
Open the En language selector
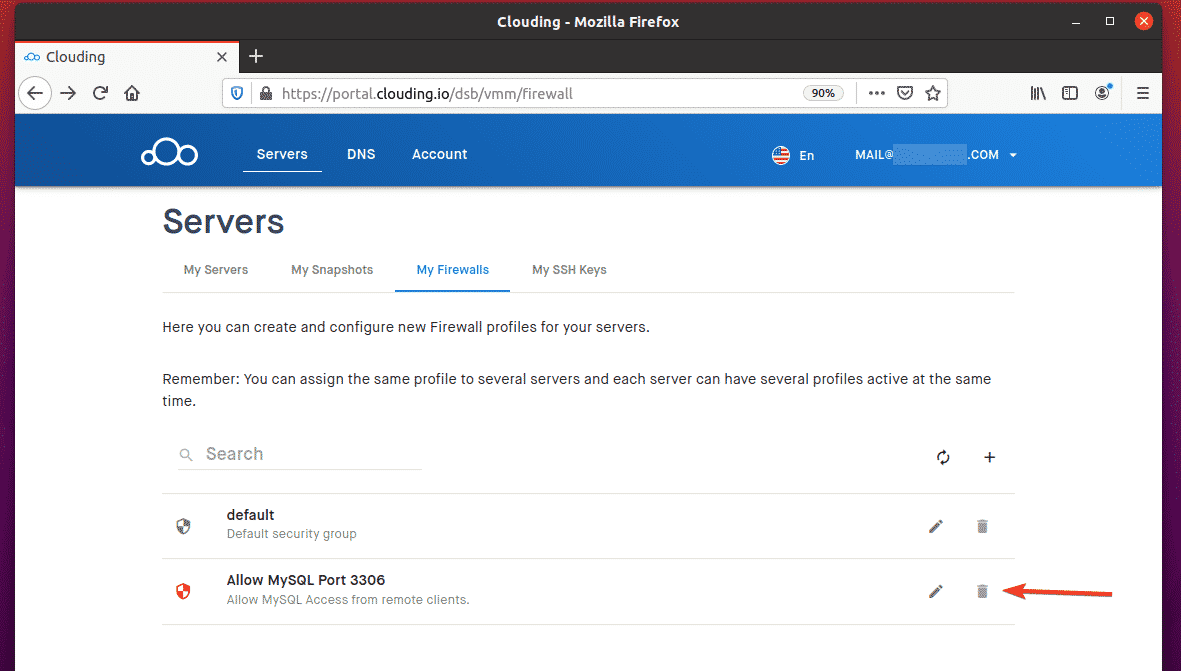click(x=793, y=155)
